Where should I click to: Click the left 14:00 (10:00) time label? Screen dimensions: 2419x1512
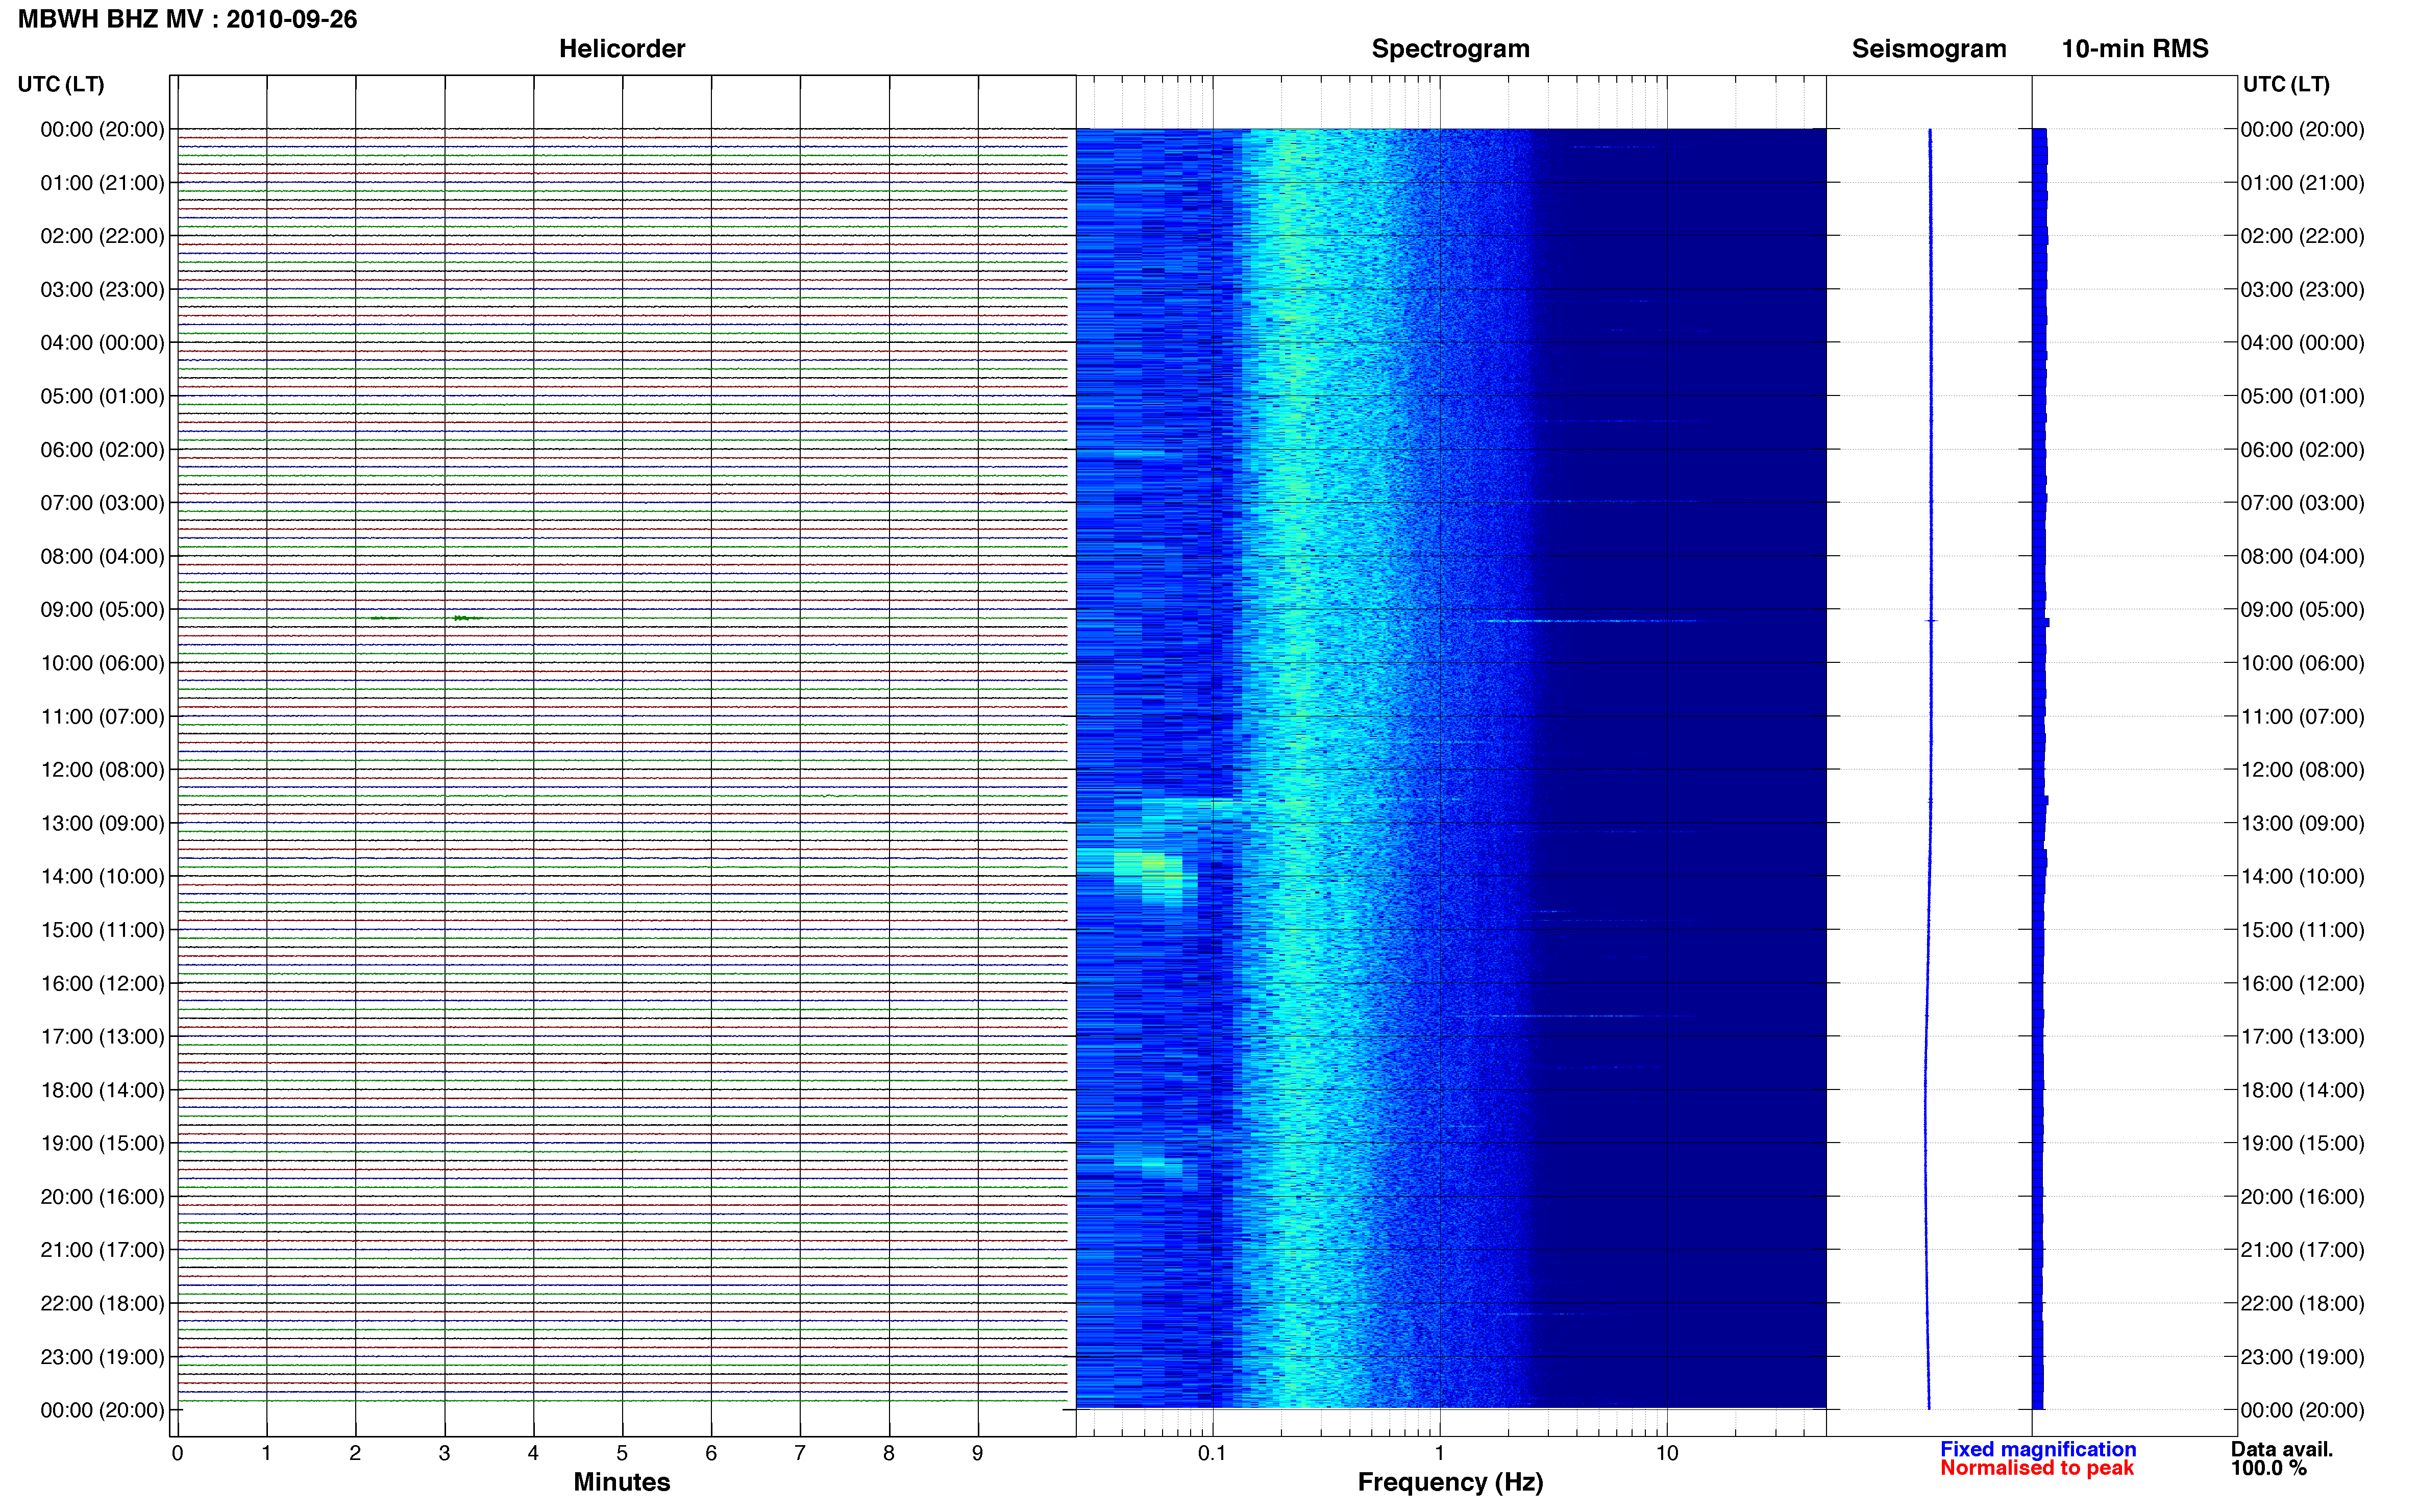click(102, 877)
